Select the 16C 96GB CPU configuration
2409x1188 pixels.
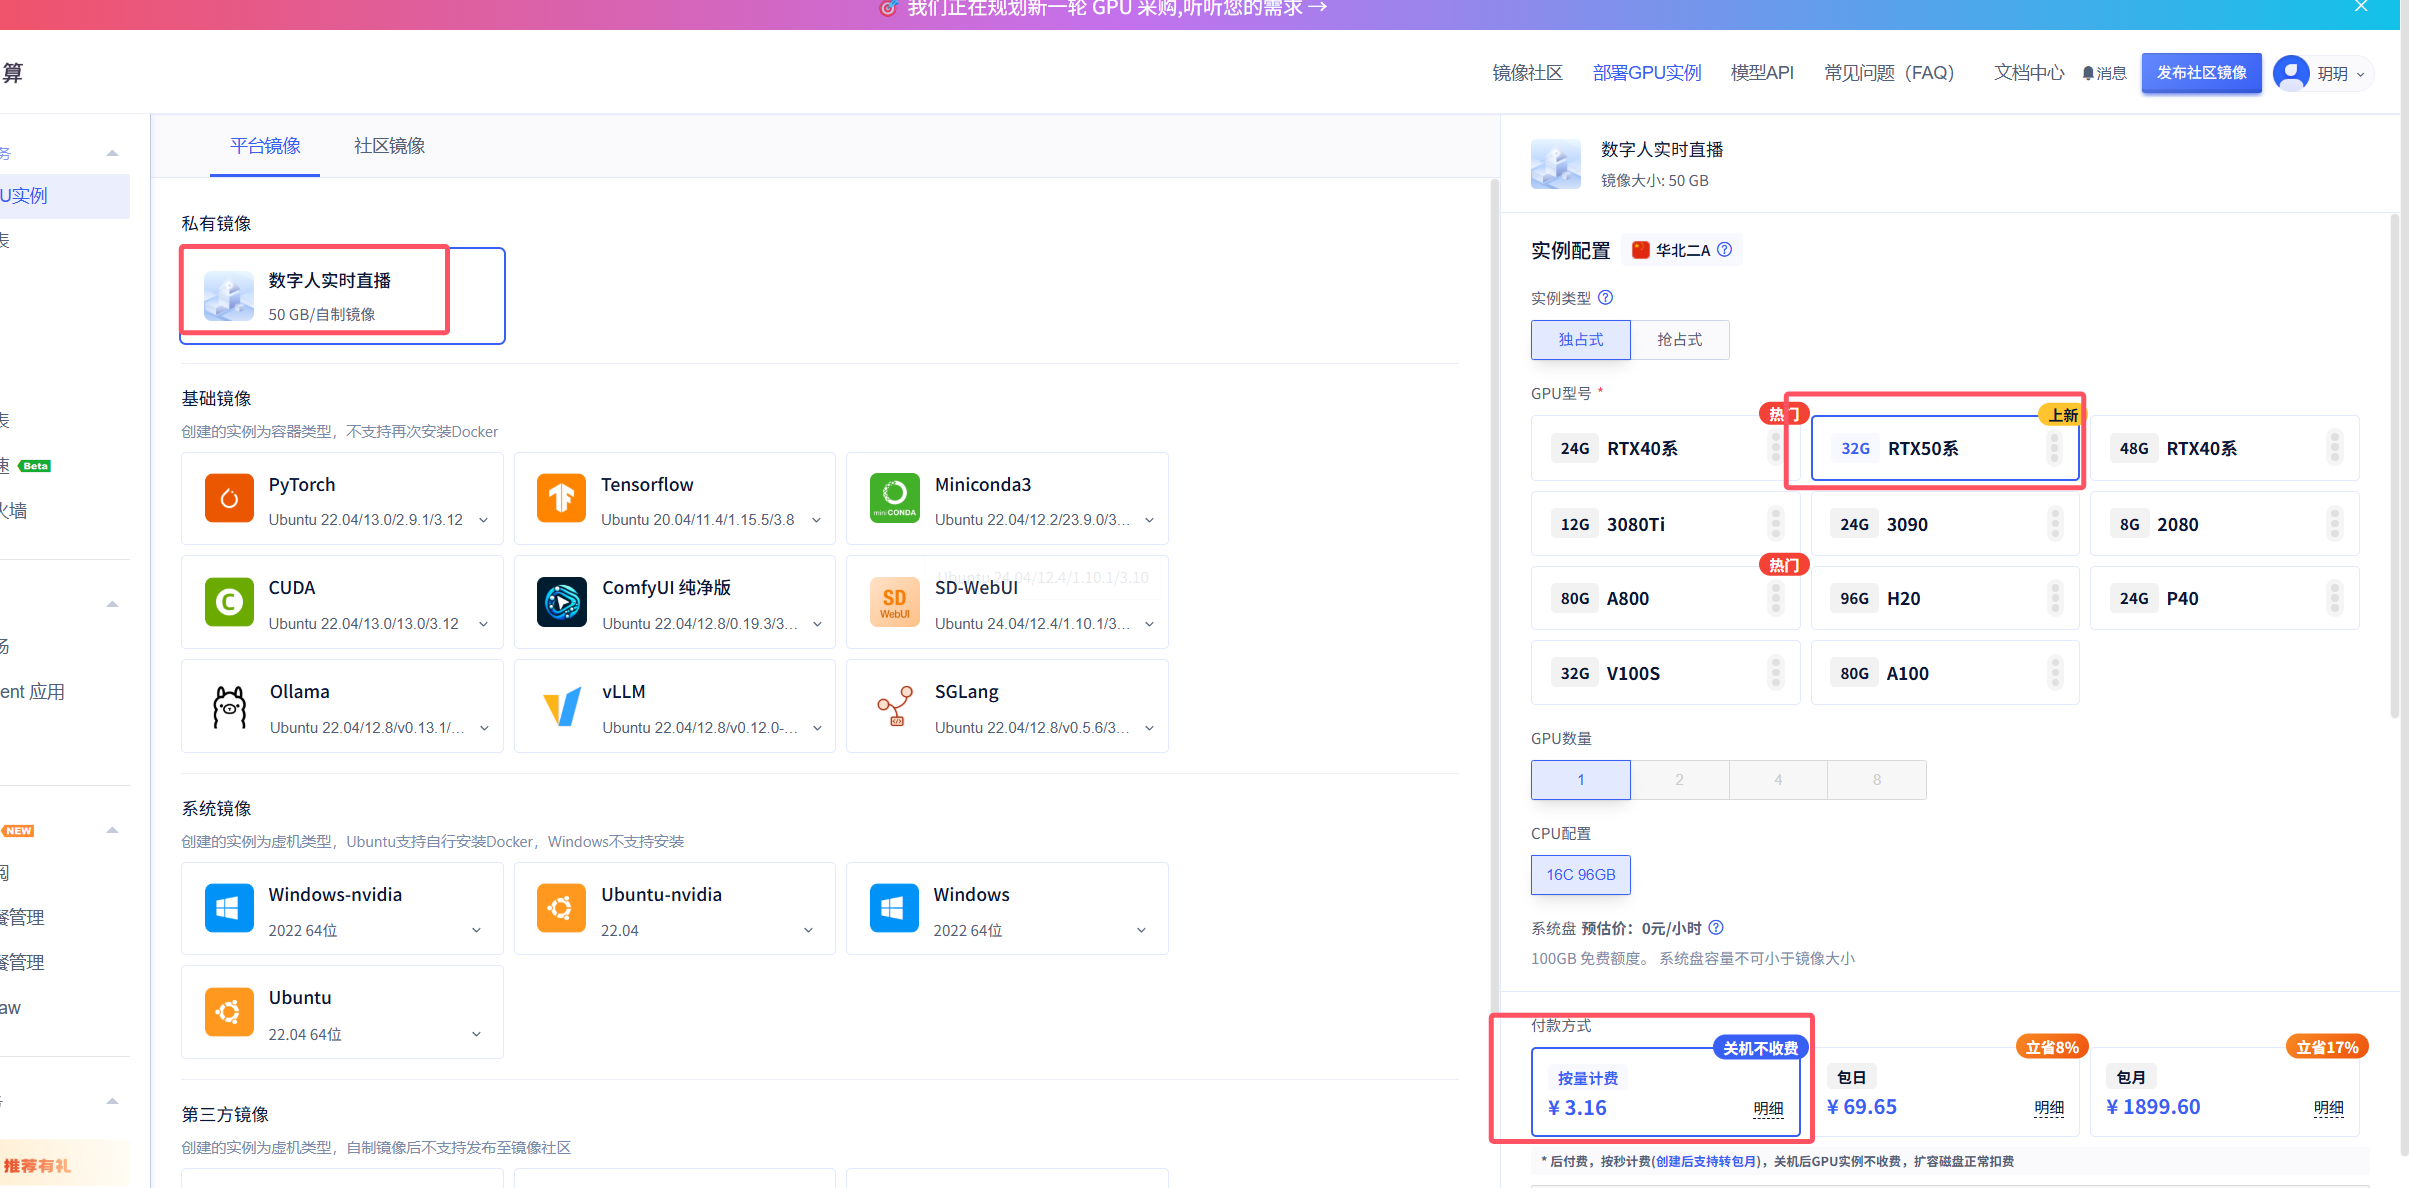tap(1581, 875)
